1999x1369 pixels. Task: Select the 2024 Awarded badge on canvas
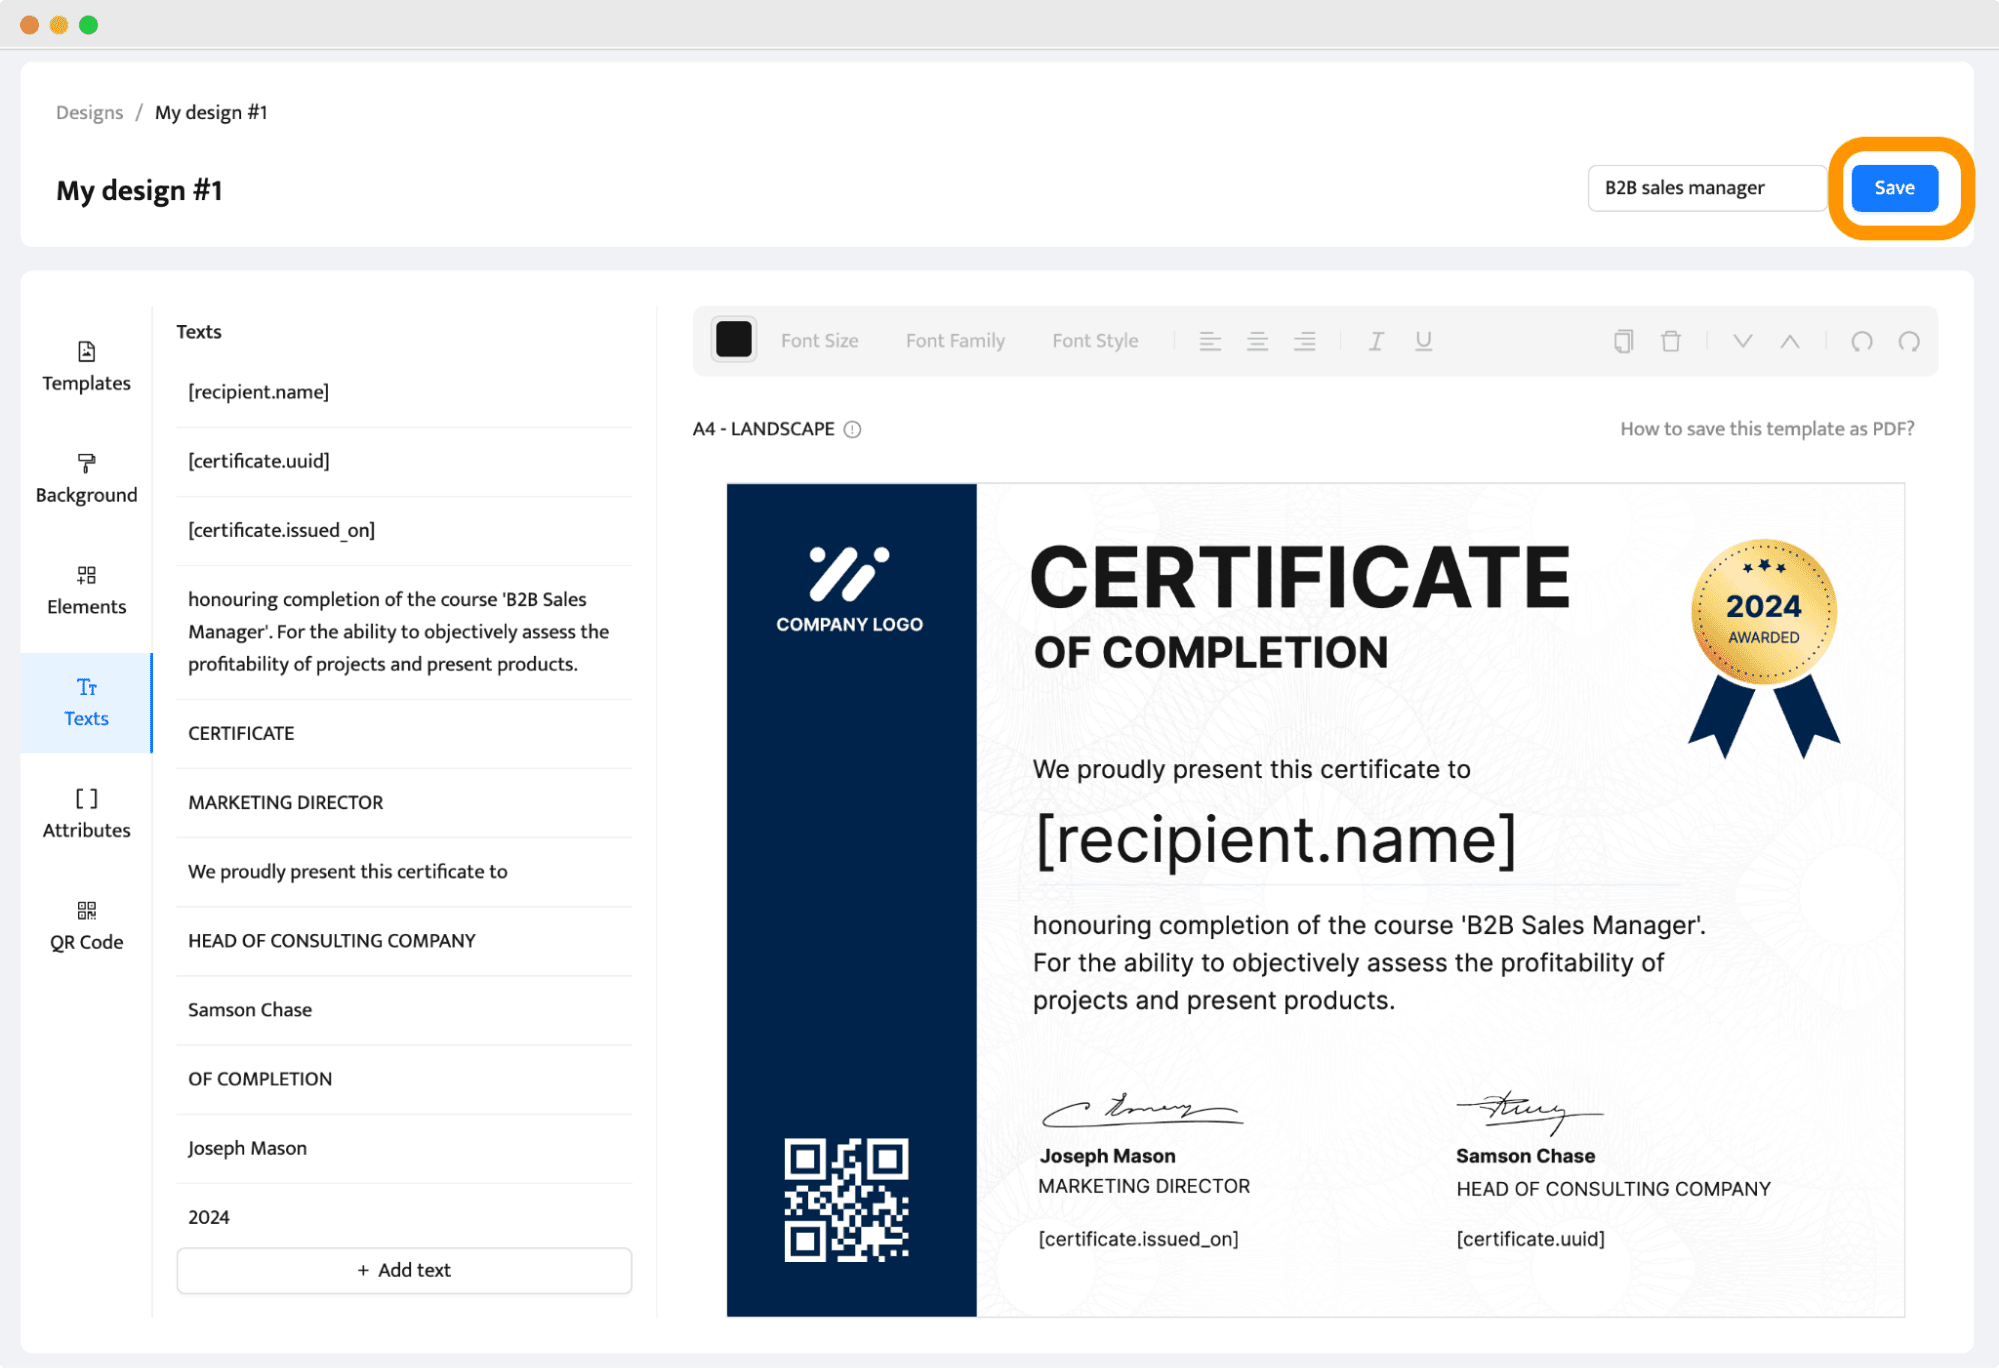[1764, 648]
